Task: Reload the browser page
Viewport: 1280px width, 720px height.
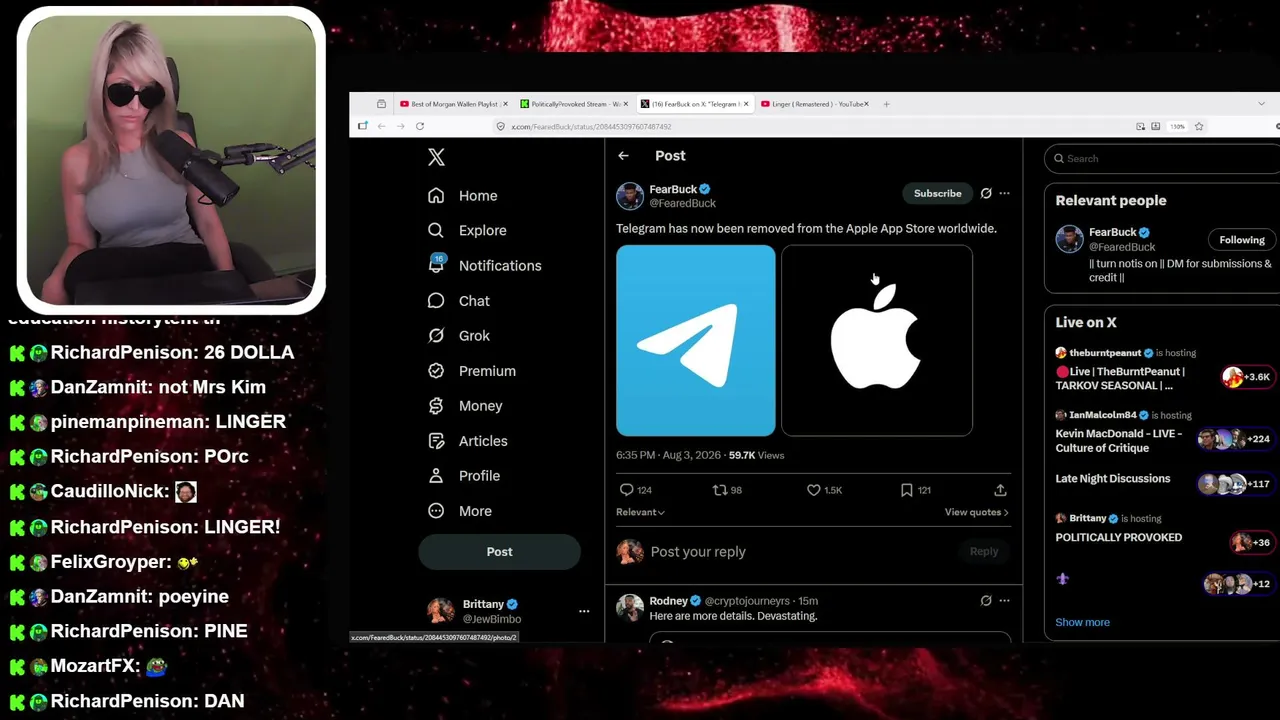Action: tap(420, 126)
